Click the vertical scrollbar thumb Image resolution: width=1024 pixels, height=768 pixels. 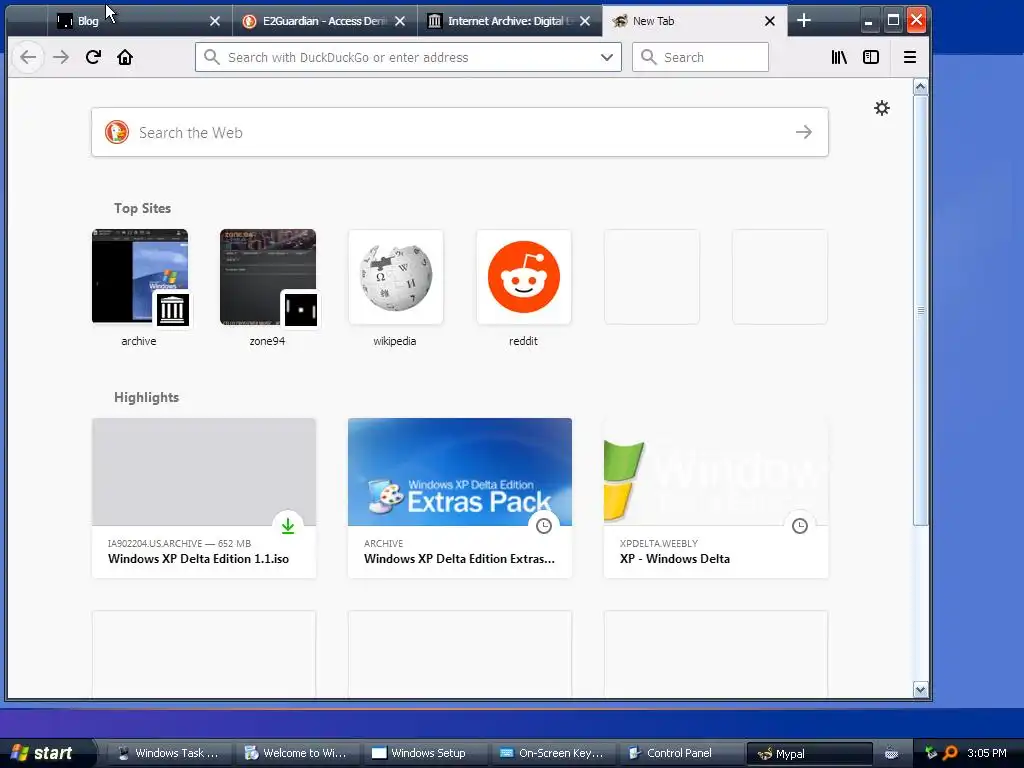pyautogui.click(x=920, y=310)
